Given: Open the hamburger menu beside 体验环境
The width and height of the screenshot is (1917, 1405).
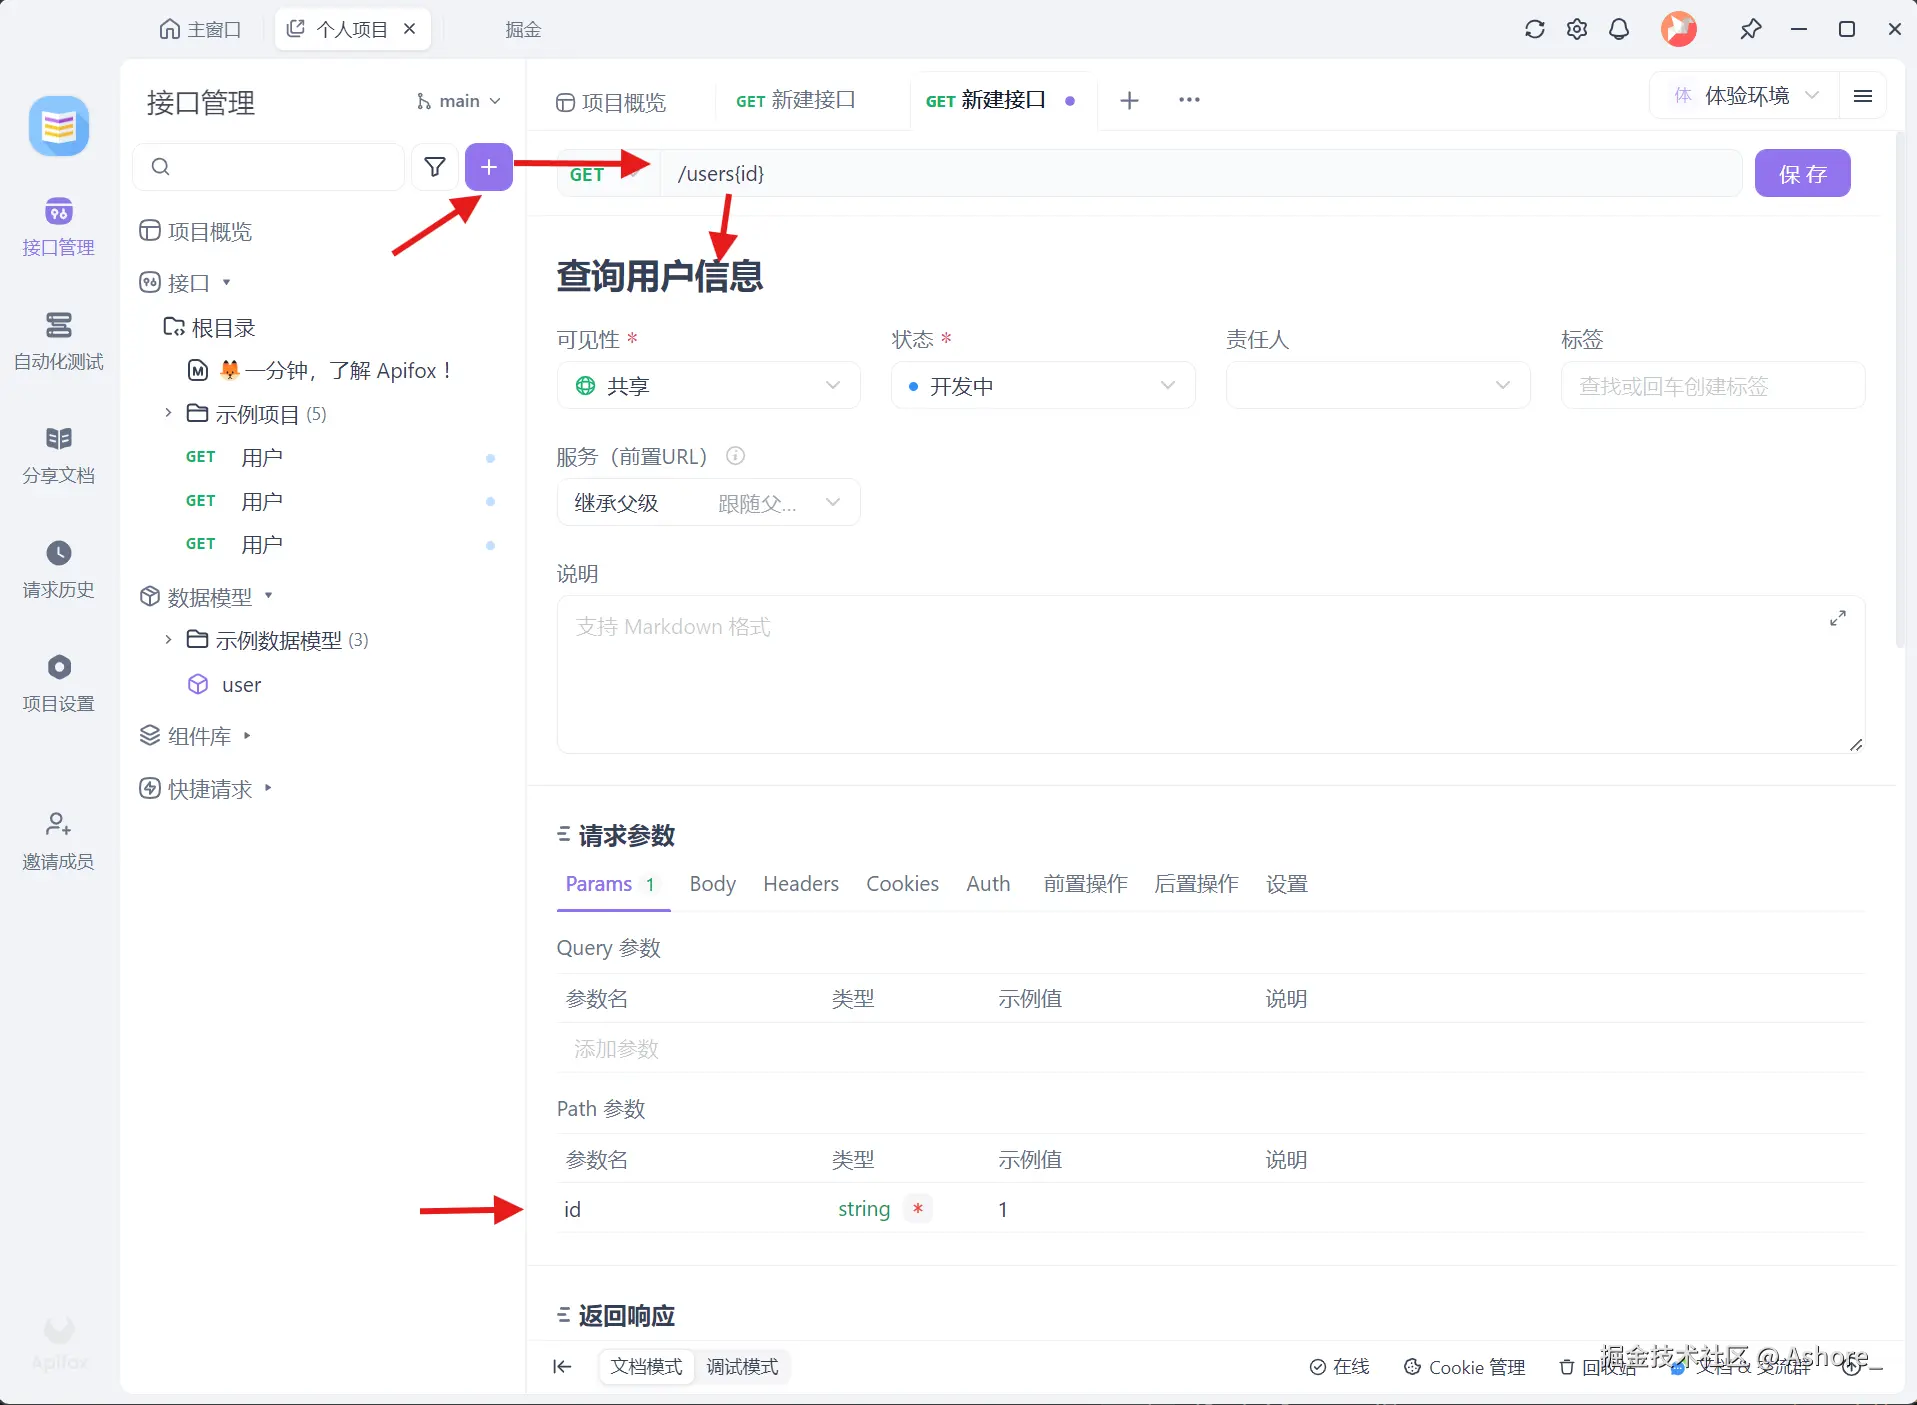Looking at the screenshot, I should (x=1863, y=96).
